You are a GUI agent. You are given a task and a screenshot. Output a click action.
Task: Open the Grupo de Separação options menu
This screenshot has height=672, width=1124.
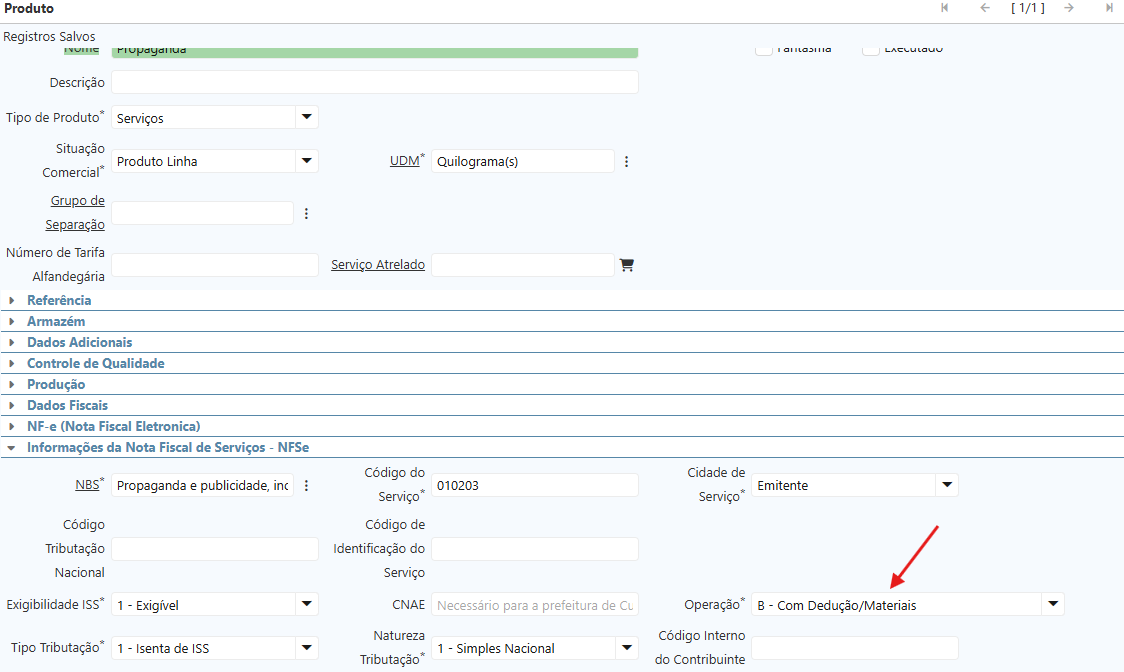(x=307, y=213)
